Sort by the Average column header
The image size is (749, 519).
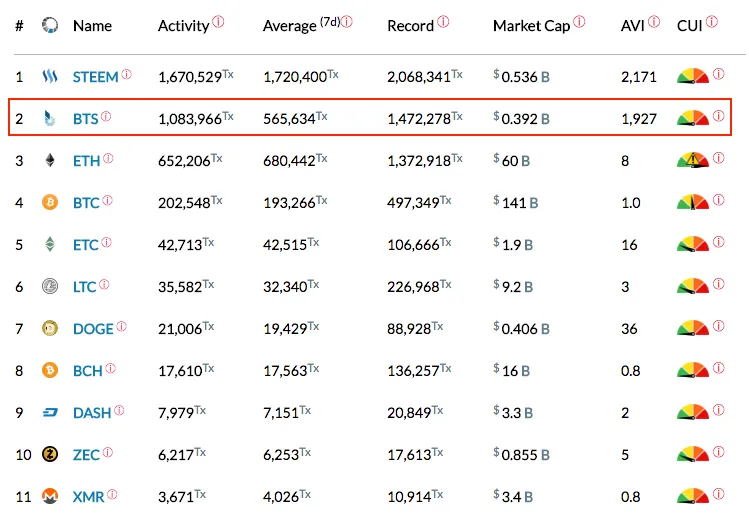(x=289, y=26)
